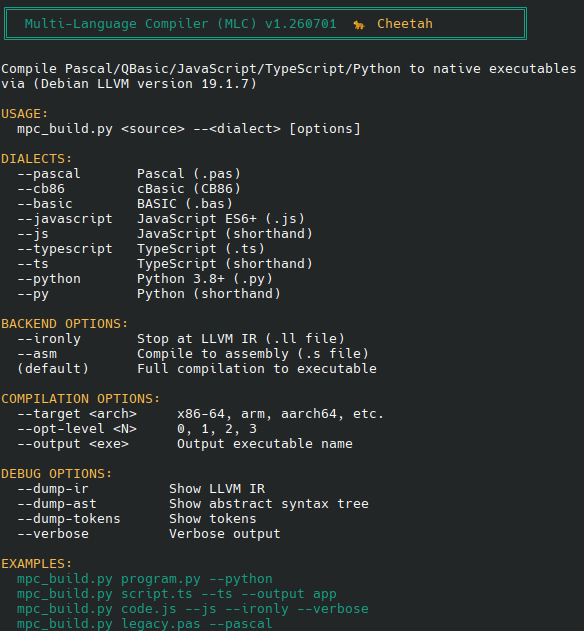Click the --typescript dialect flag
The width and height of the screenshot is (584, 631).
[65, 249]
